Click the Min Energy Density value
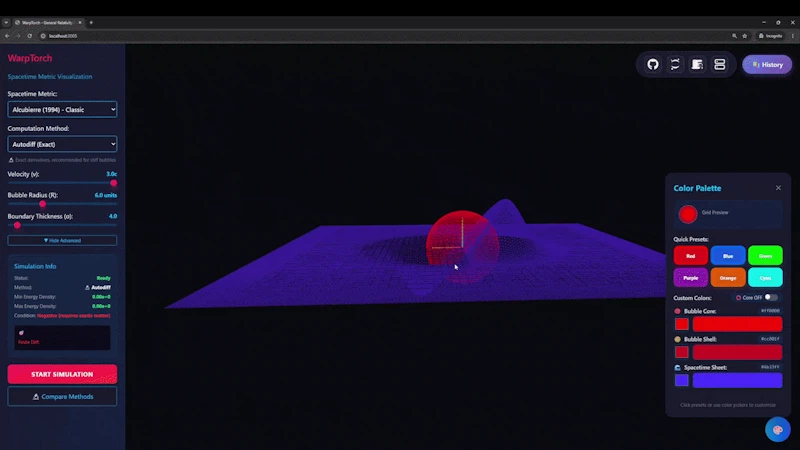The width and height of the screenshot is (800, 450). [101, 296]
